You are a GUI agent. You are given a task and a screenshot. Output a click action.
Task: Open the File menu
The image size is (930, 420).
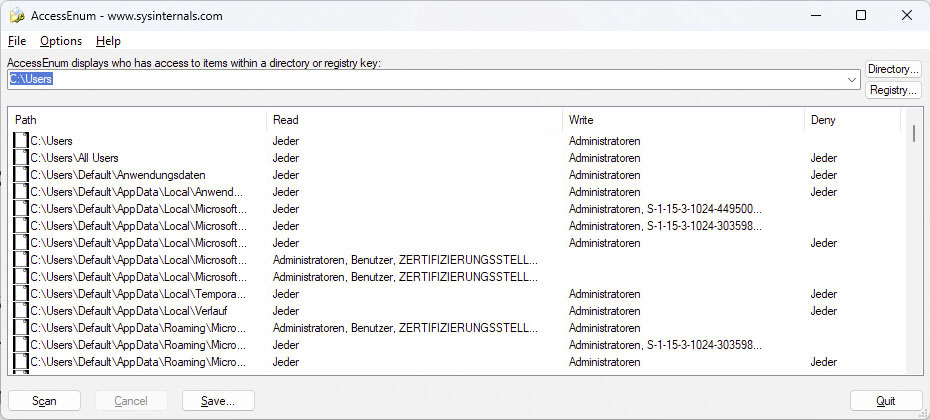click(17, 41)
